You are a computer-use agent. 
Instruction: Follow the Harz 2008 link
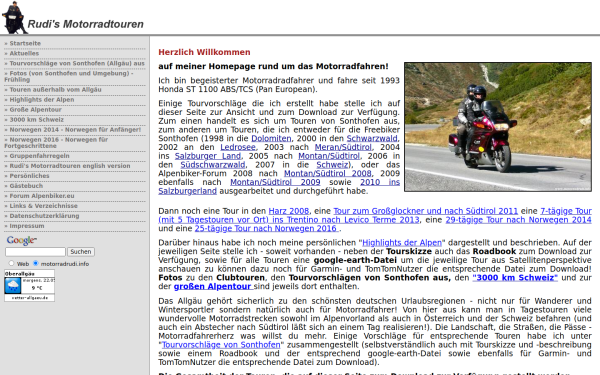pos(289,211)
